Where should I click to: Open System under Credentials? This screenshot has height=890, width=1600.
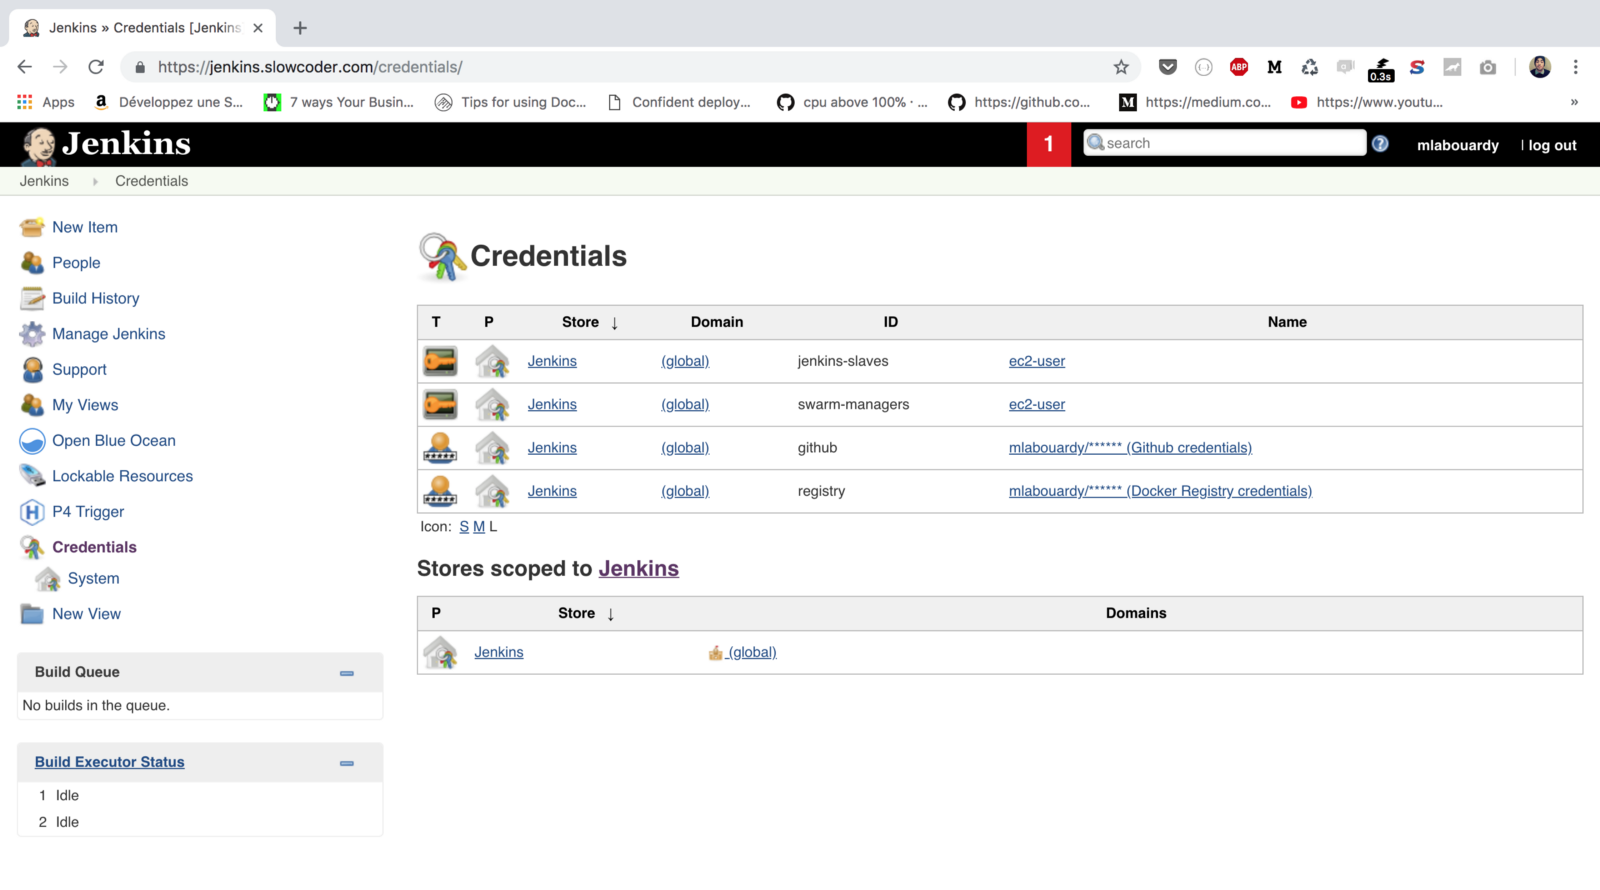click(93, 578)
